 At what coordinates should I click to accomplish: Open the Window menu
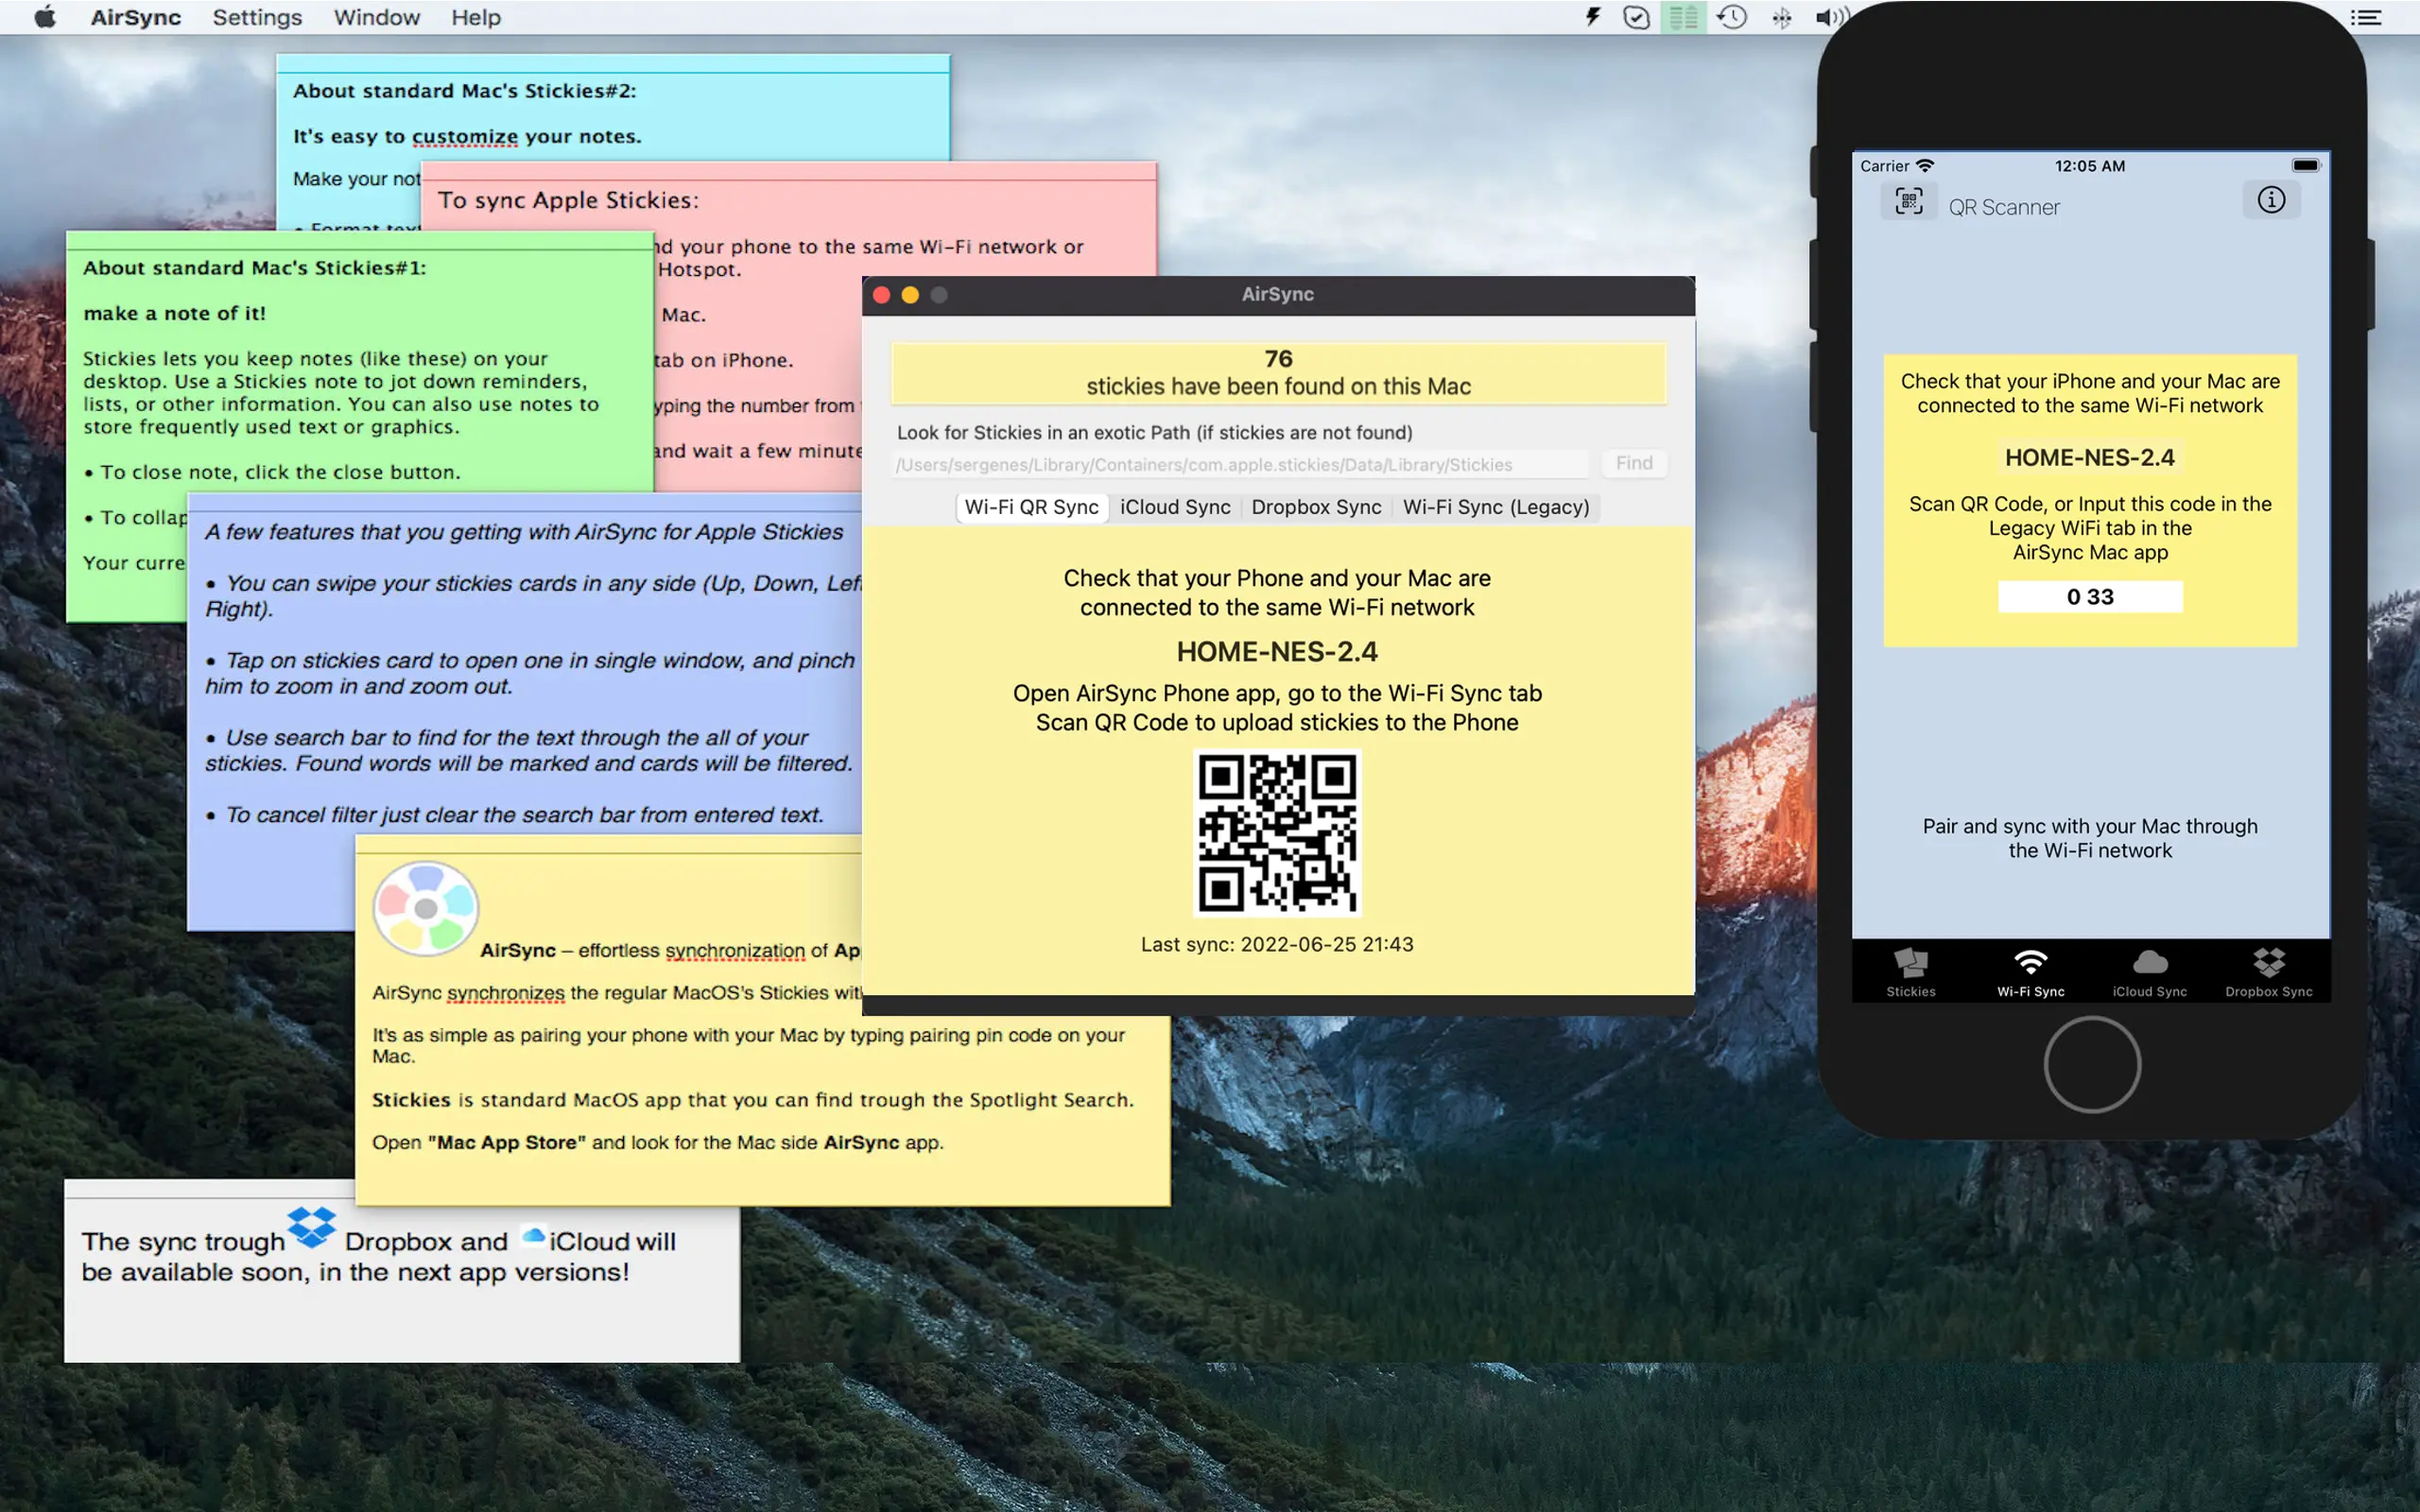click(x=376, y=17)
